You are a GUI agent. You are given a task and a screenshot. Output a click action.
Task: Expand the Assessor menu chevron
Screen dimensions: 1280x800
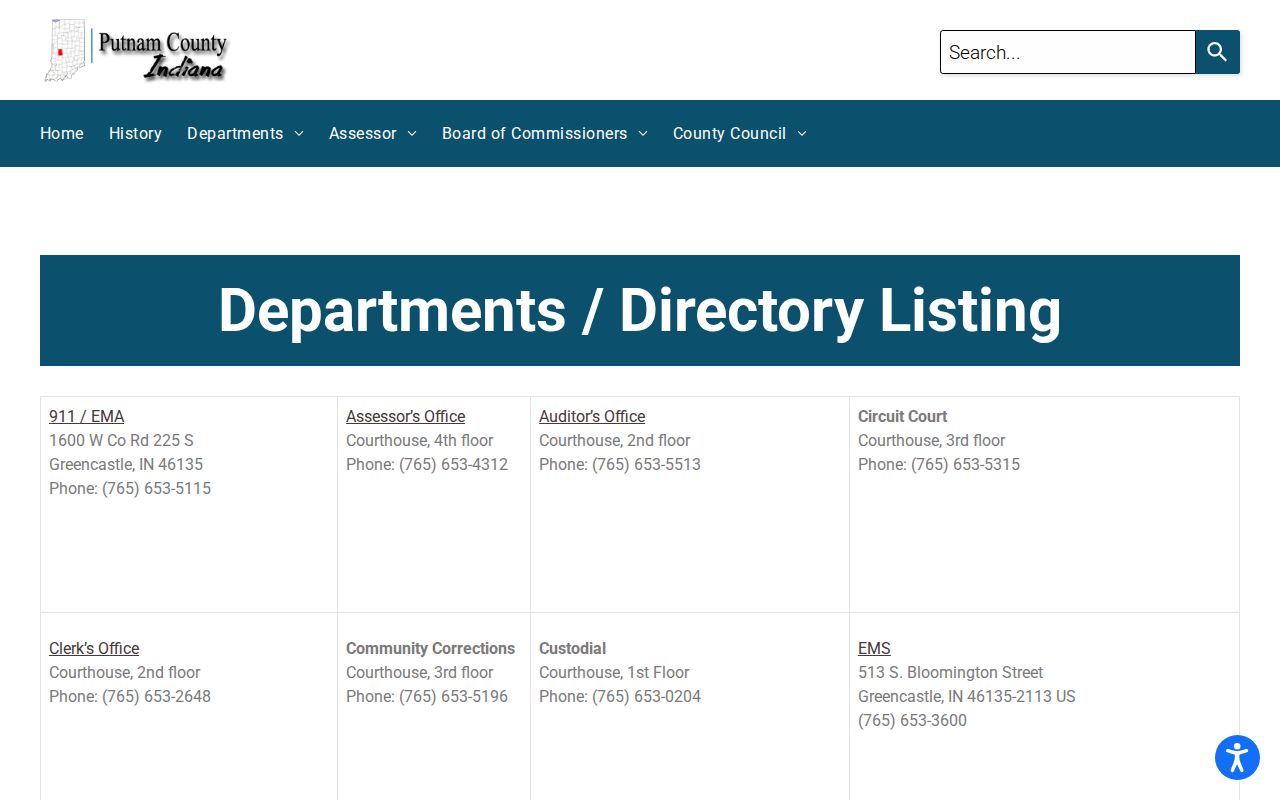pos(412,134)
